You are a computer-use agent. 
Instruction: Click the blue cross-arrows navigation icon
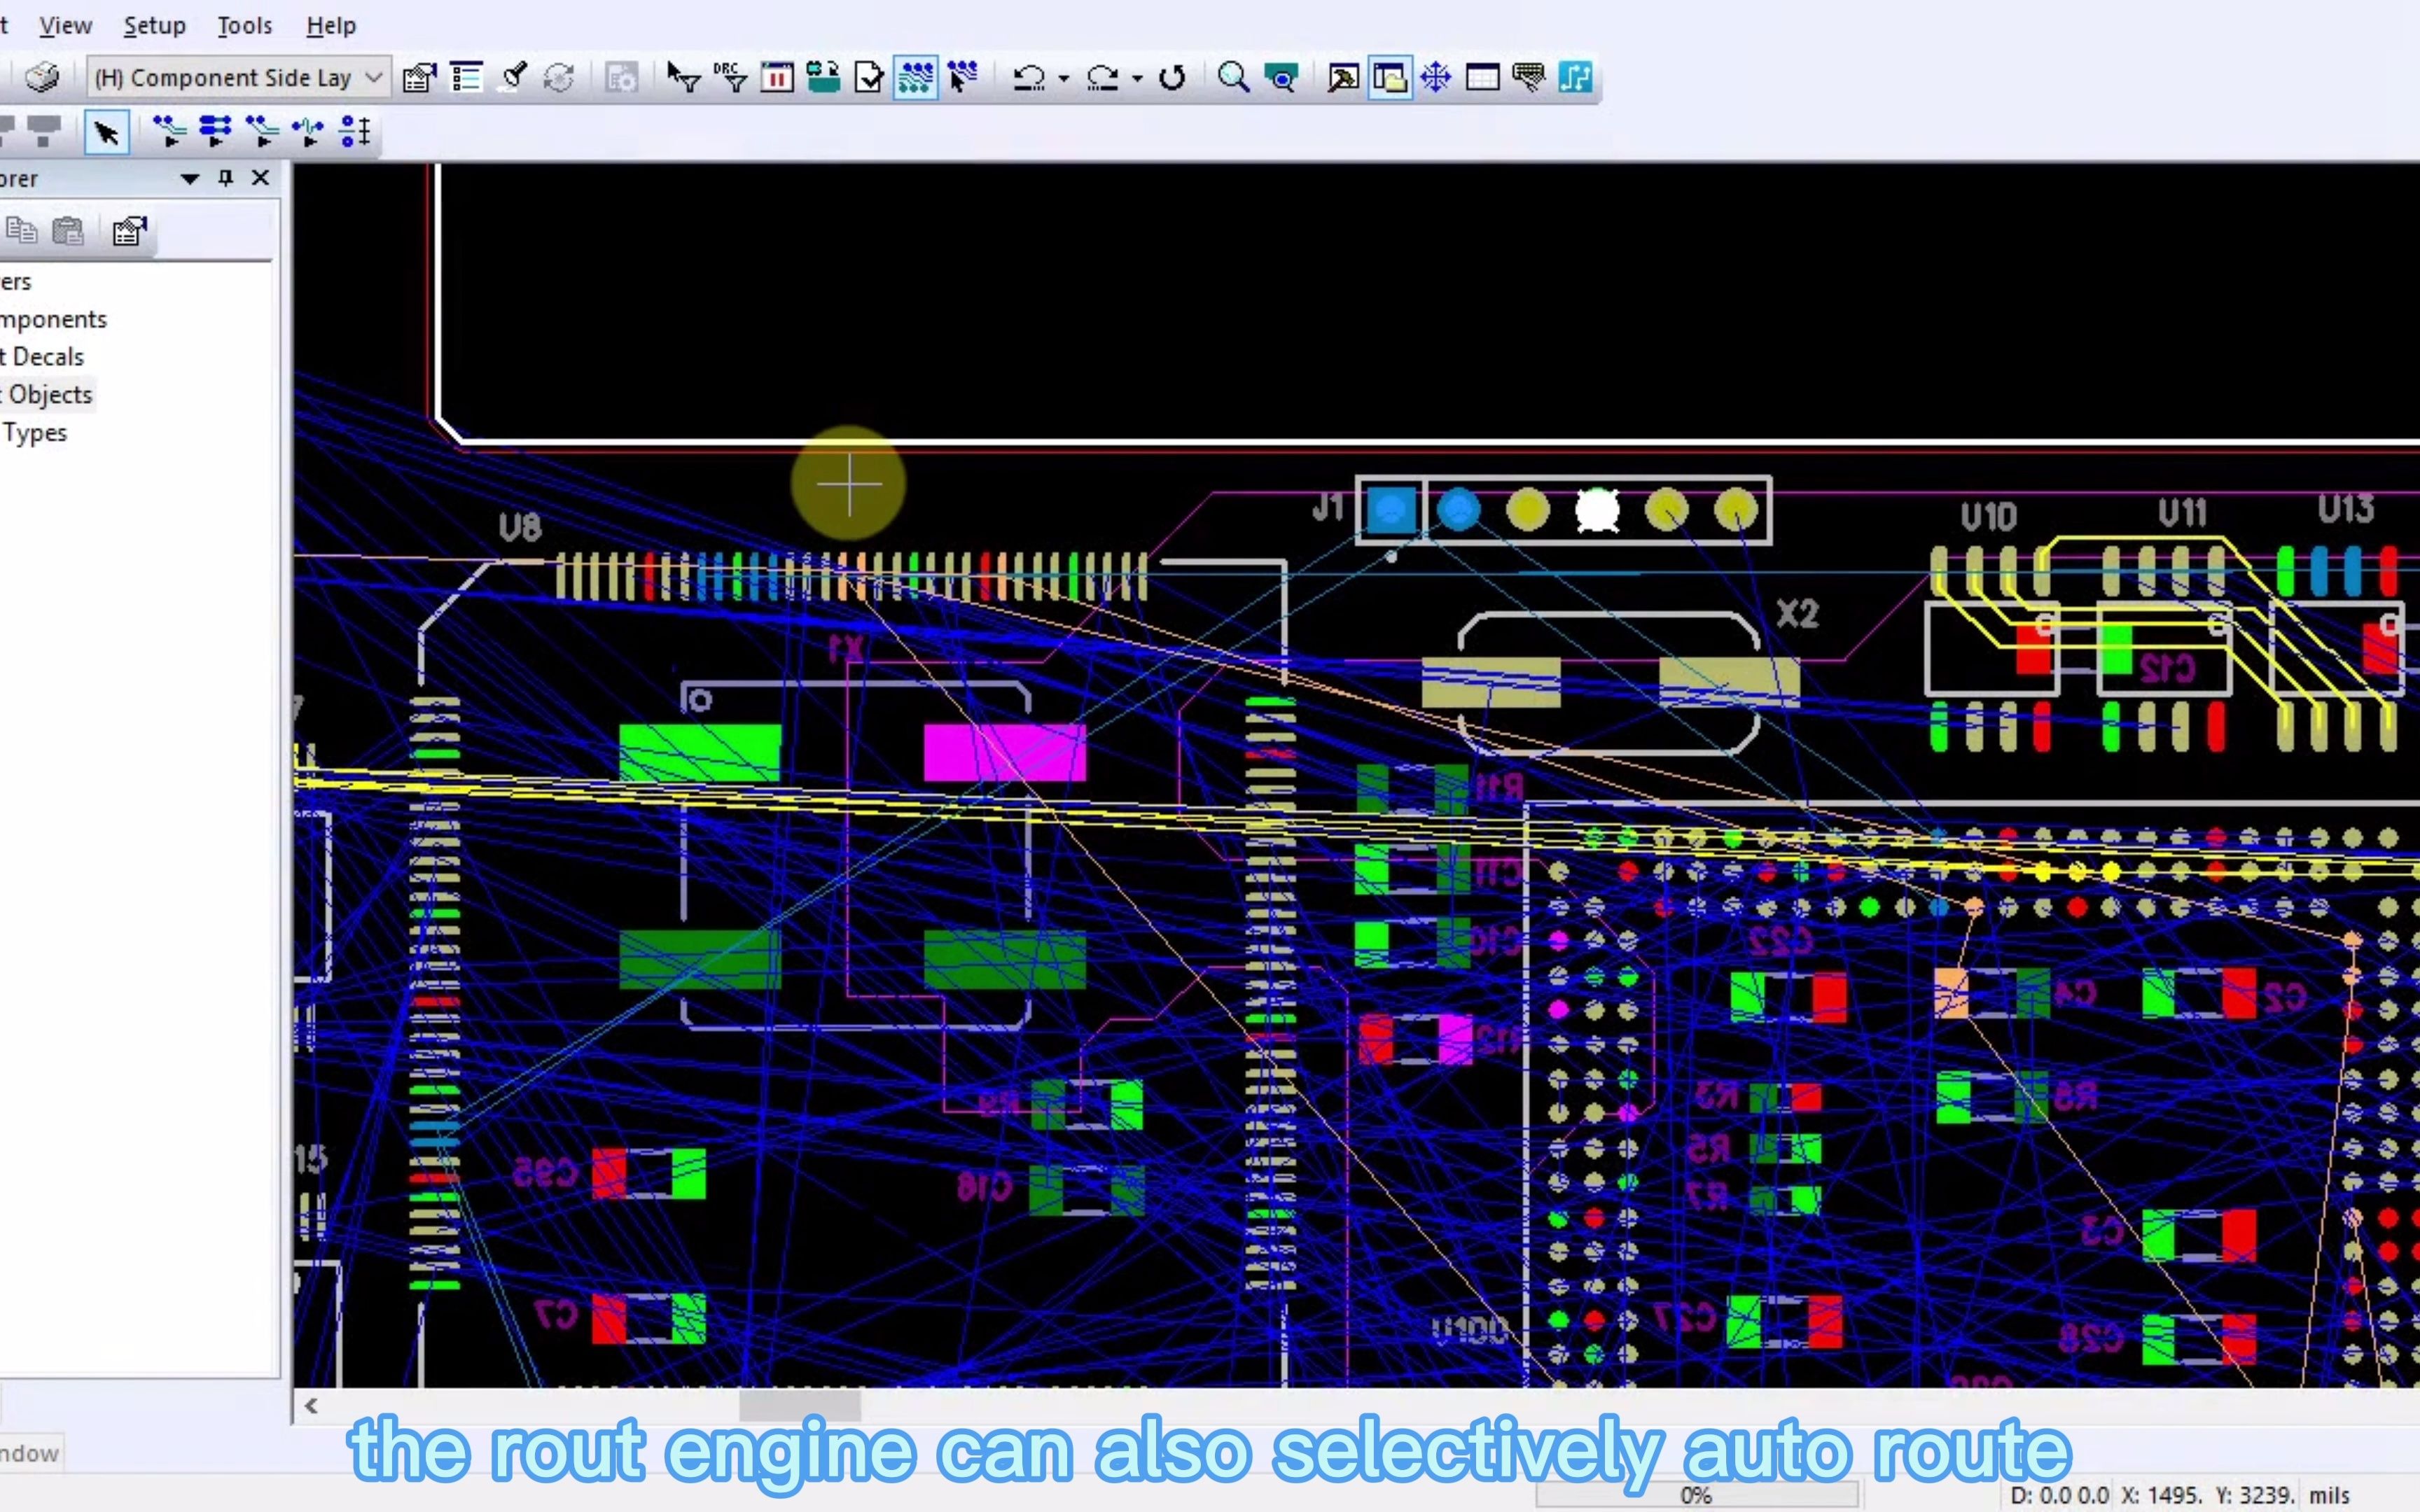1436,77
